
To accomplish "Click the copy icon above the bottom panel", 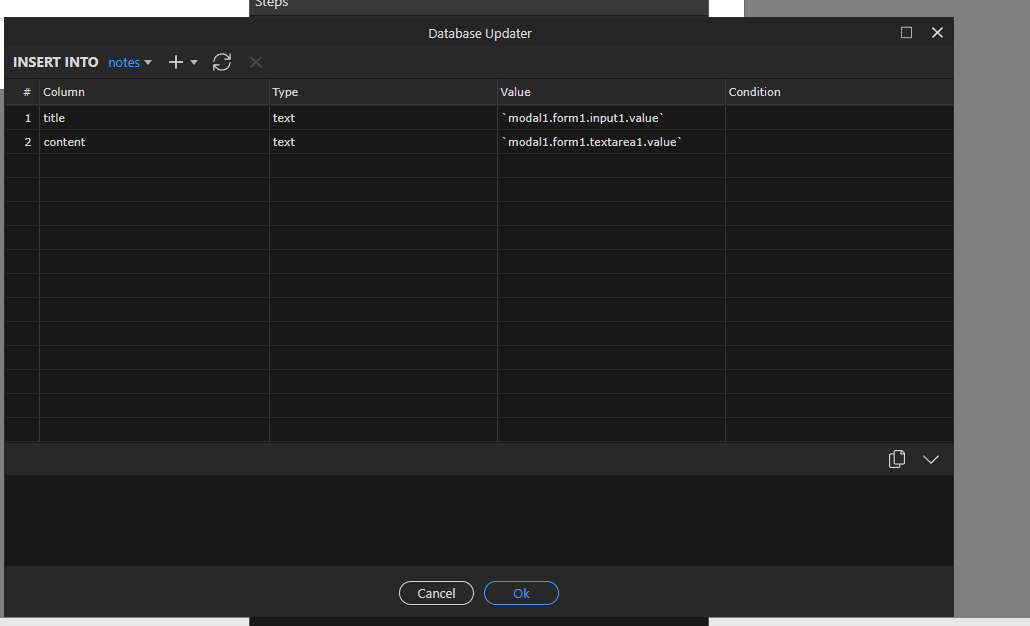I will [x=897, y=459].
